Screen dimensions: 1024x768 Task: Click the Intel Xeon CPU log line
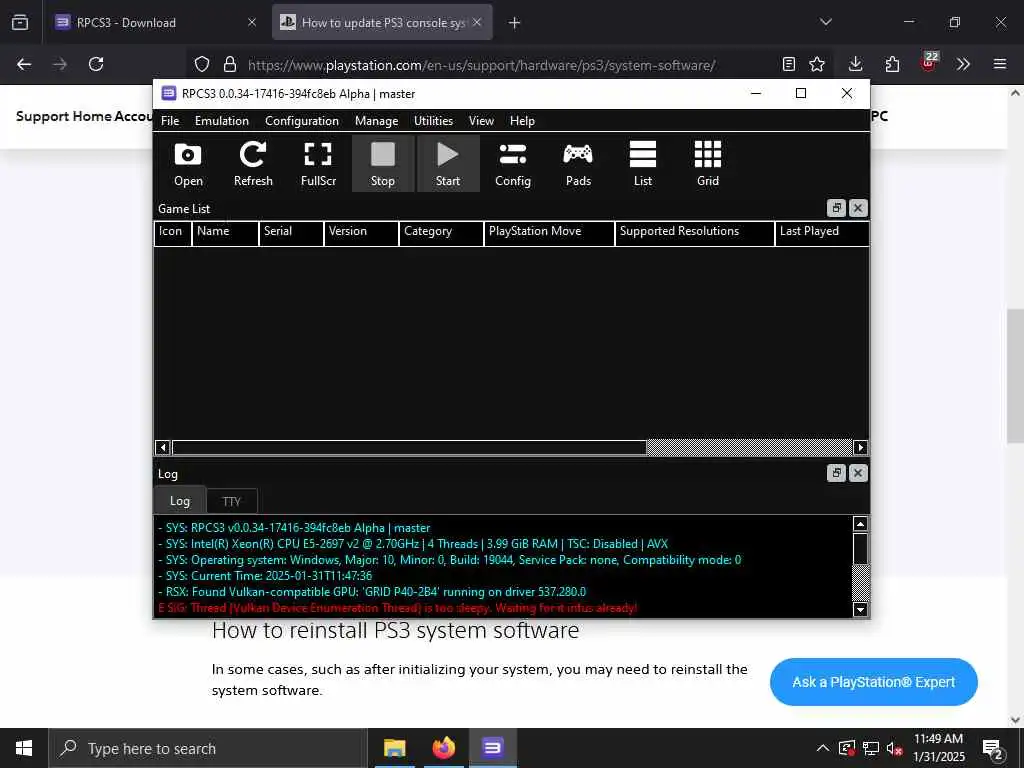click(413, 544)
